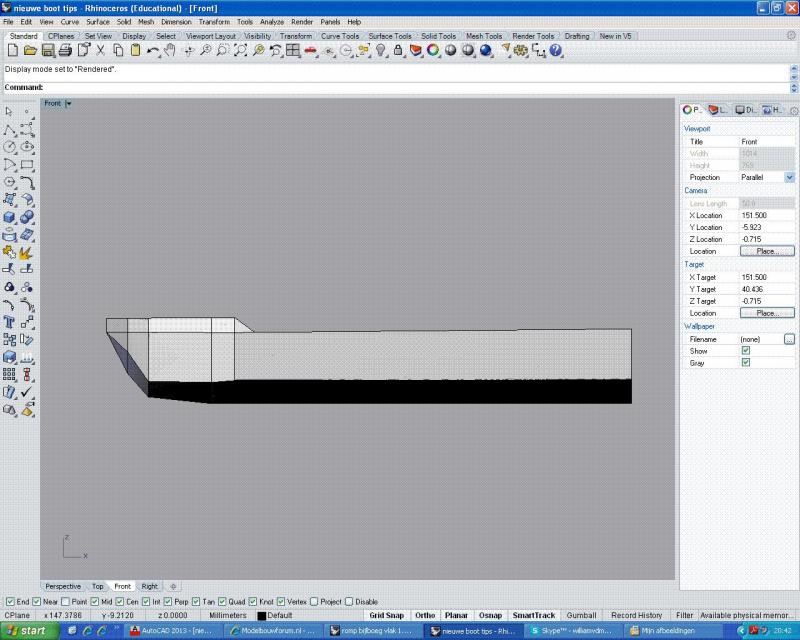Viewport: 800px width, 640px height.
Task: Open the File menu
Action: click(9, 22)
